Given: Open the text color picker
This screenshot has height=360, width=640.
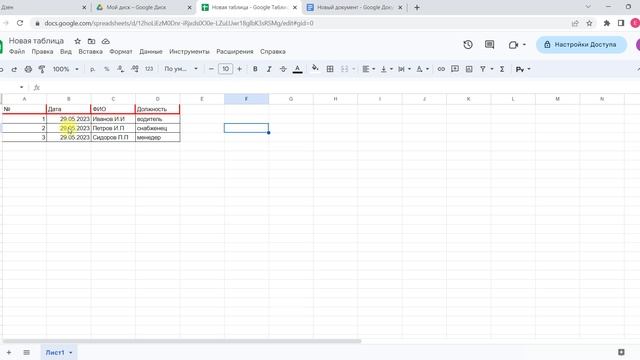Looking at the screenshot, I should tap(298, 69).
